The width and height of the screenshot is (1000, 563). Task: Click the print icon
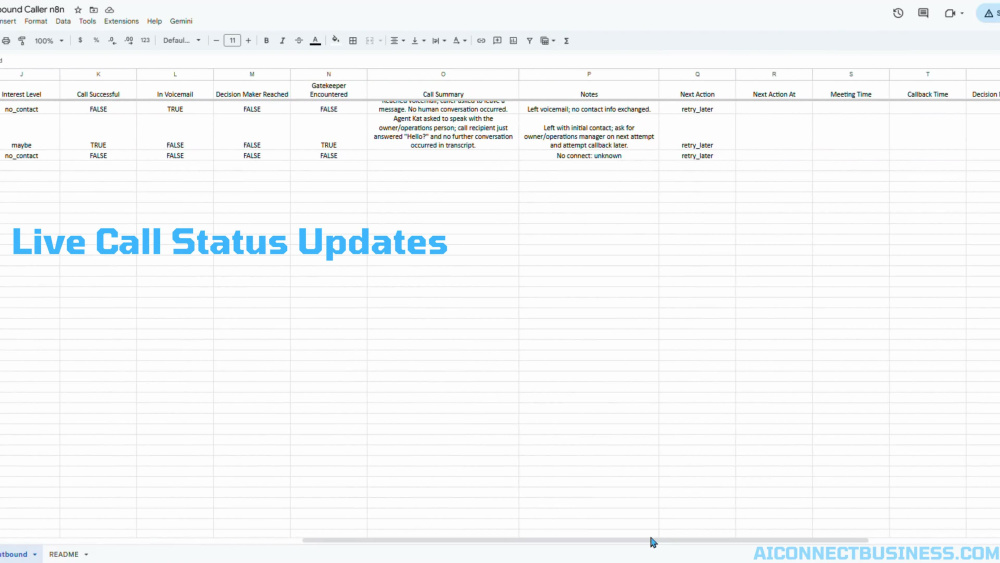tap(6, 41)
